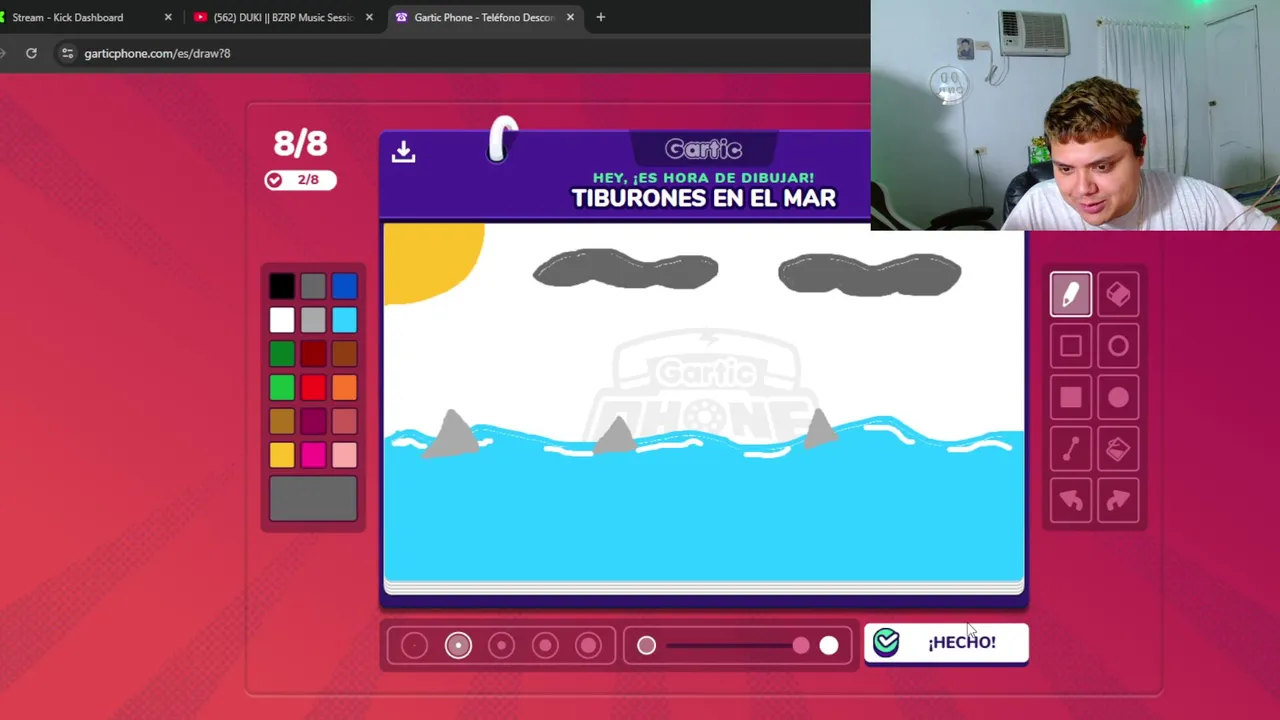Screen dimensions: 1280x720
Task: Pick the orange color swatch
Action: pos(344,388)
